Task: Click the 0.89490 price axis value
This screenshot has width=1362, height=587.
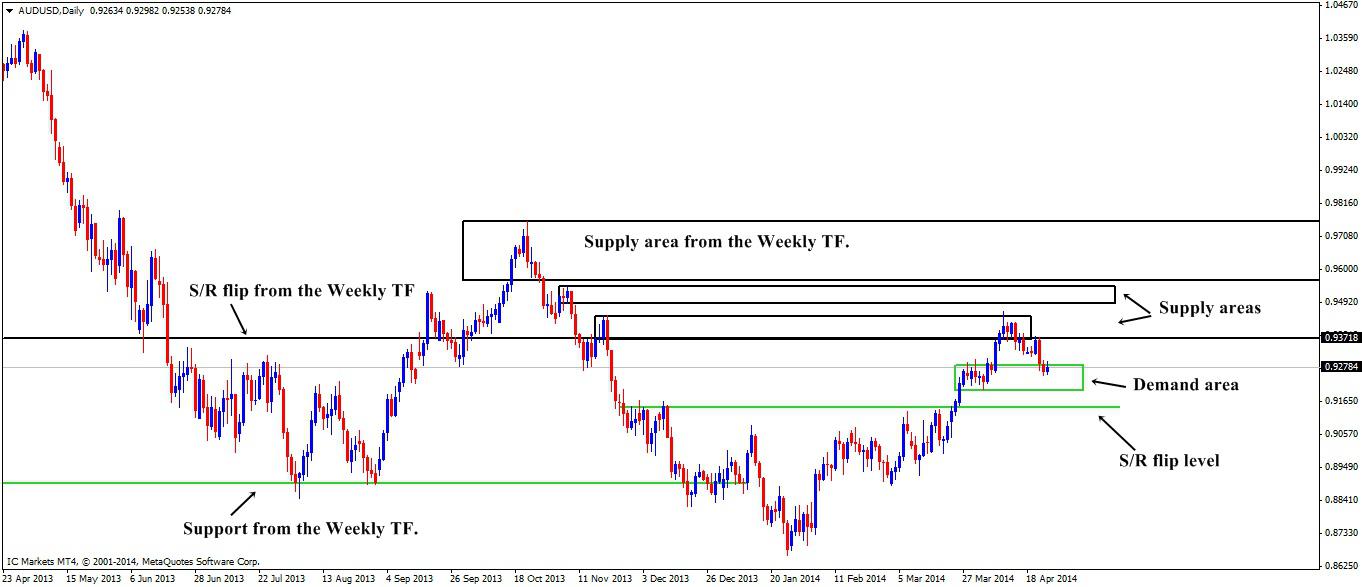Action: click(1341, 467)
